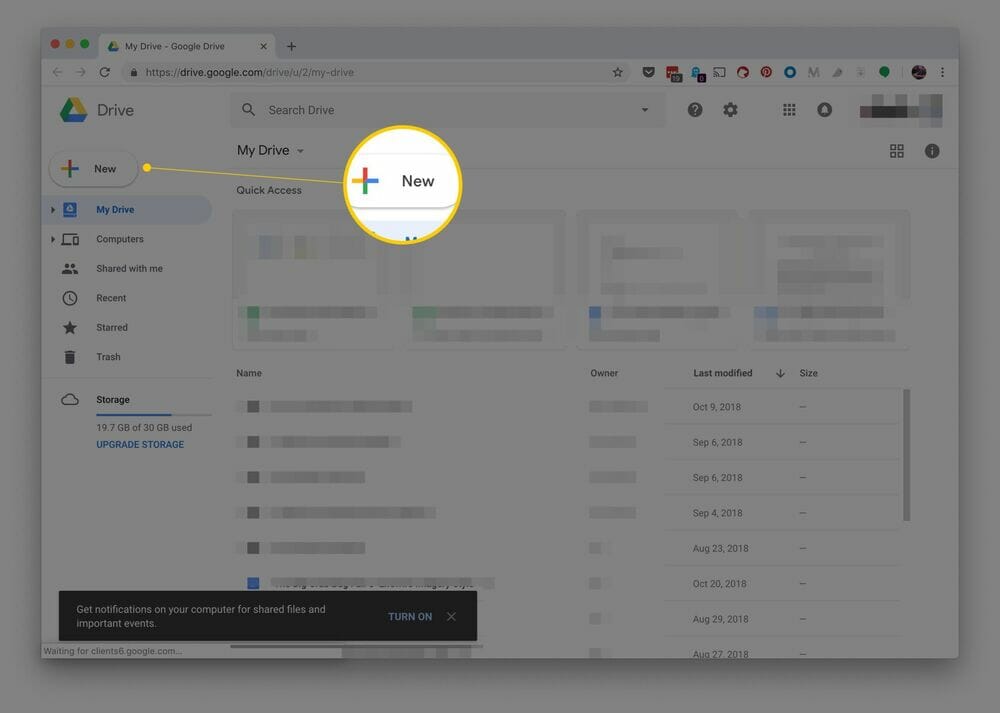Open search options dropdown arrow

tap(644, 110)
